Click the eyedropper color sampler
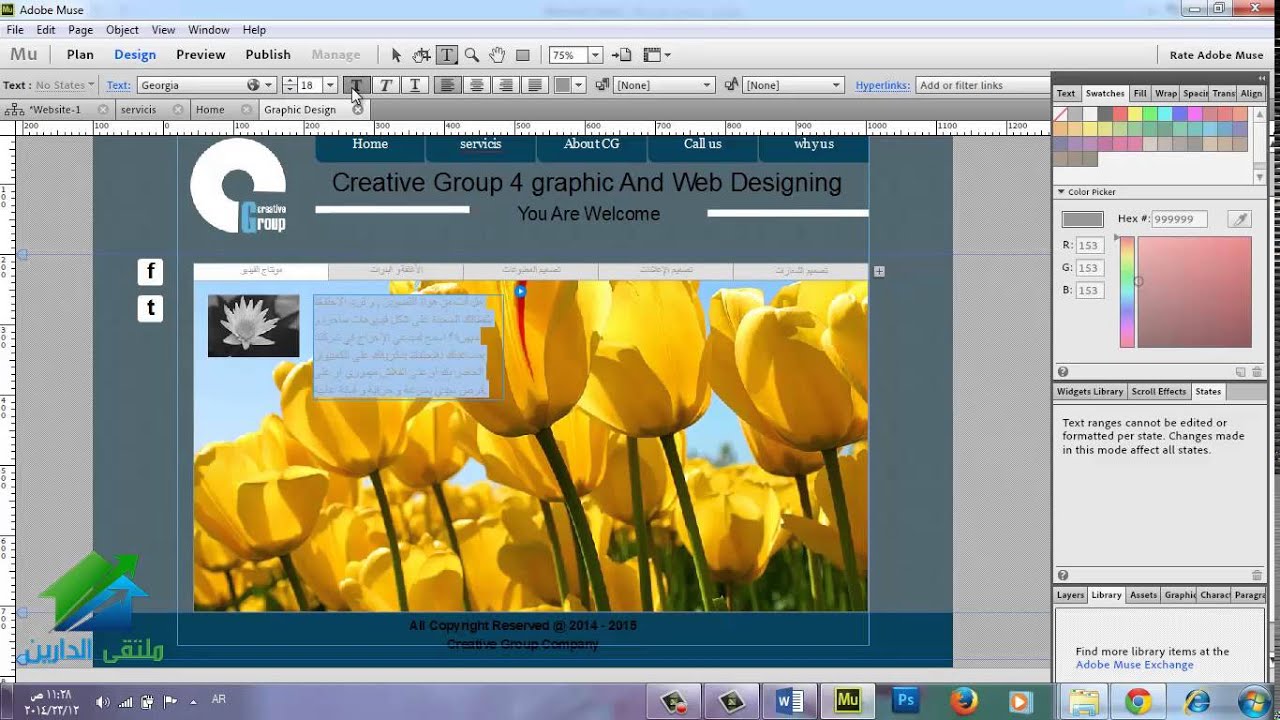The image size is (1280, 720). [1239, 219]
